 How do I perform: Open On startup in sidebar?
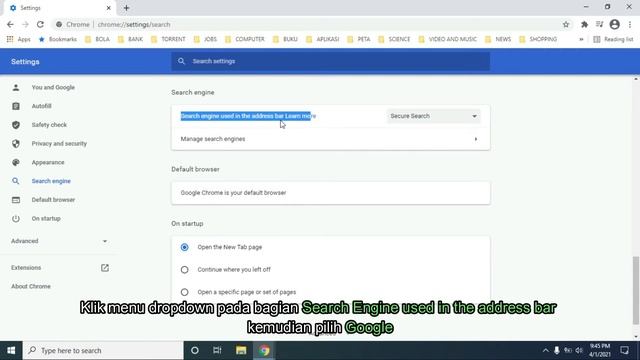click(x=46, y=218)
